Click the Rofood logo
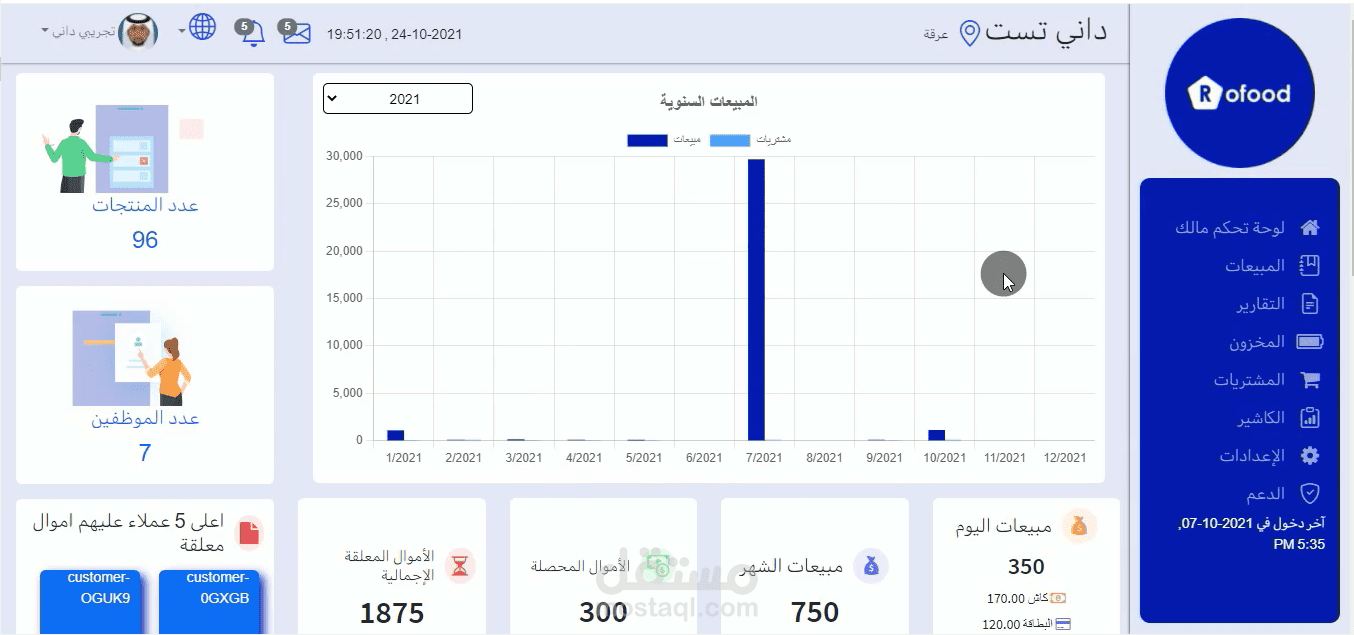The image size is (1354, 635). point(1240,93)
